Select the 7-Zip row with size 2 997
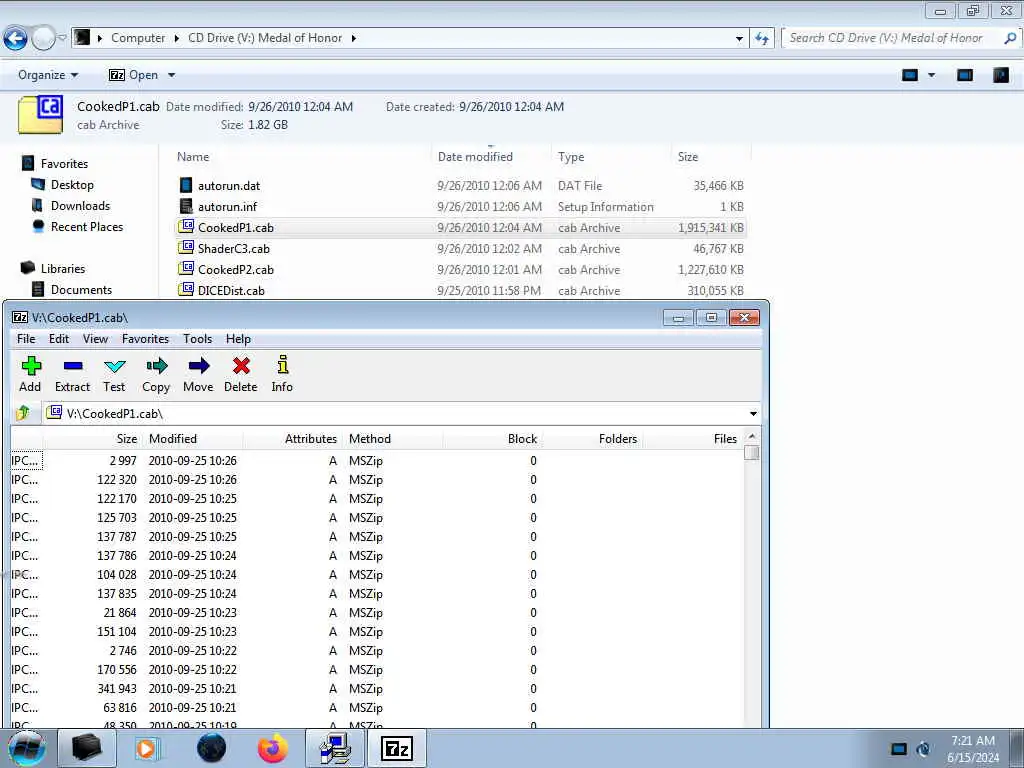1024x768 pixels. click(x=377, y=461)
